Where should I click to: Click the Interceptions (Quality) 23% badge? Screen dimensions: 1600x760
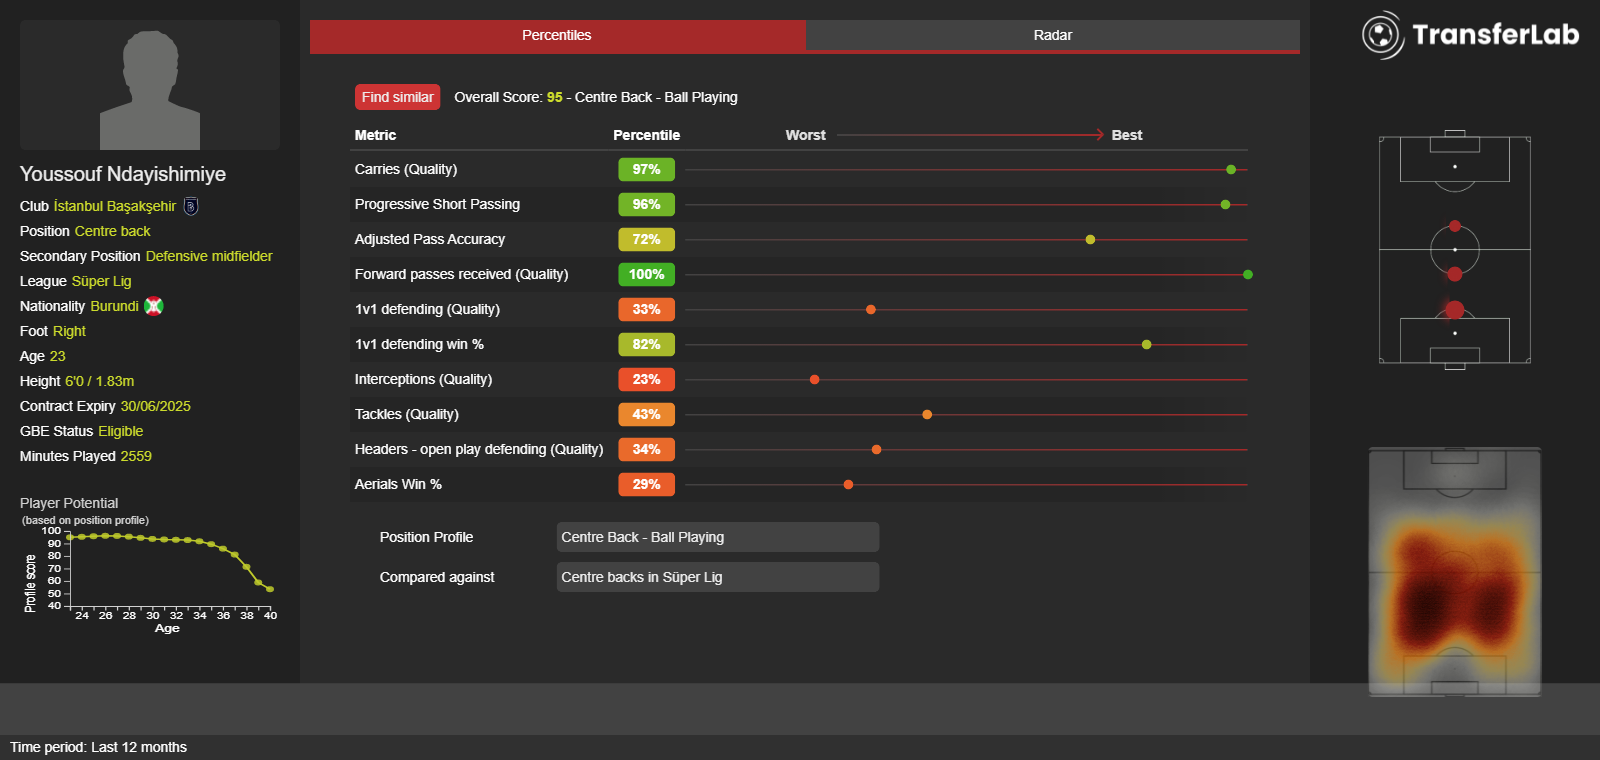point(646,379)
